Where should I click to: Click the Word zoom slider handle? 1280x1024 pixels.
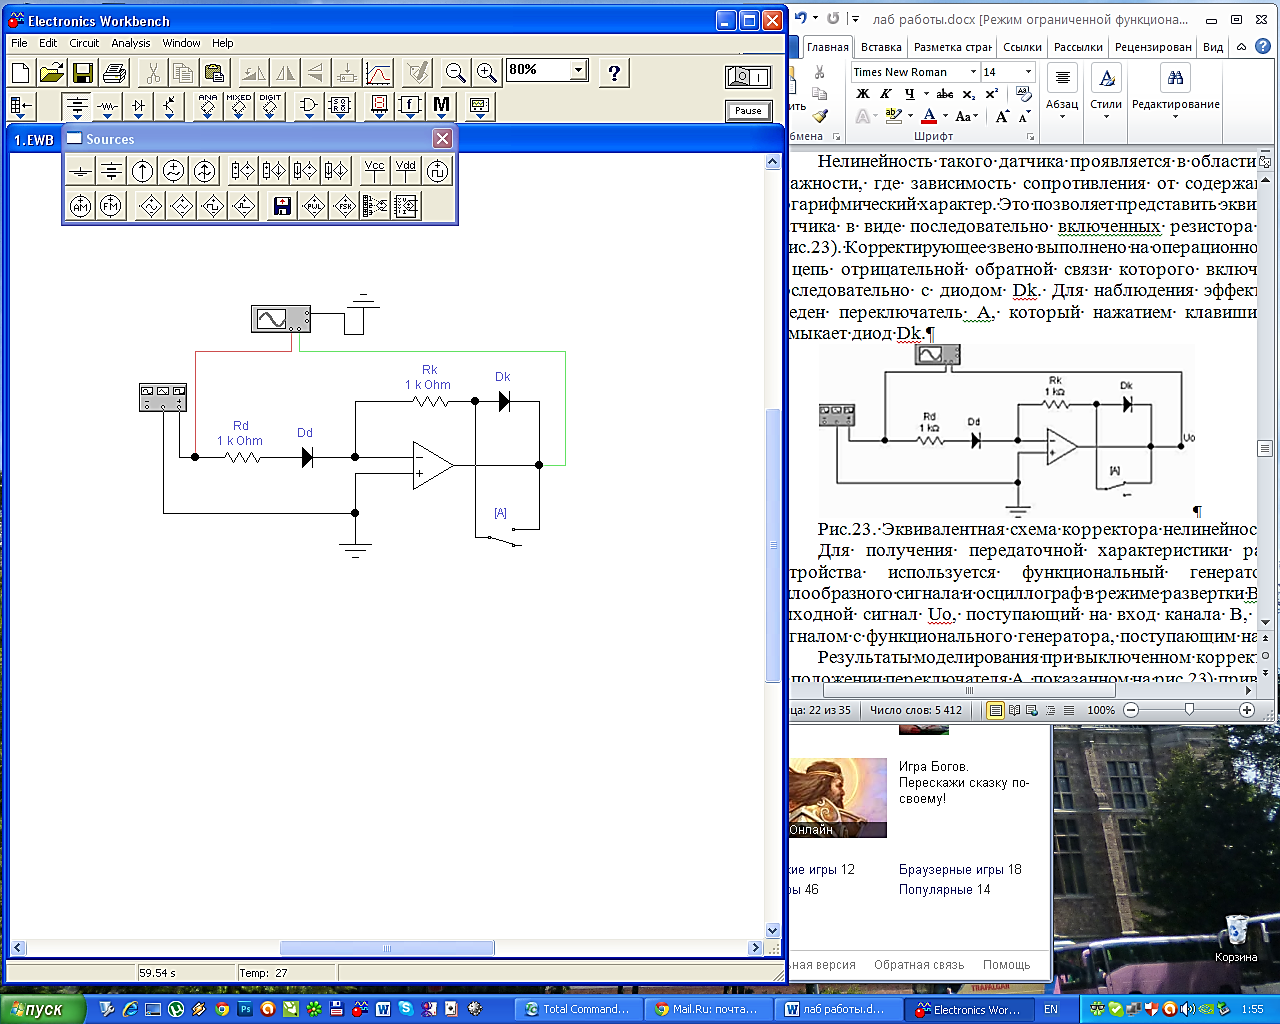(1189, 709)
